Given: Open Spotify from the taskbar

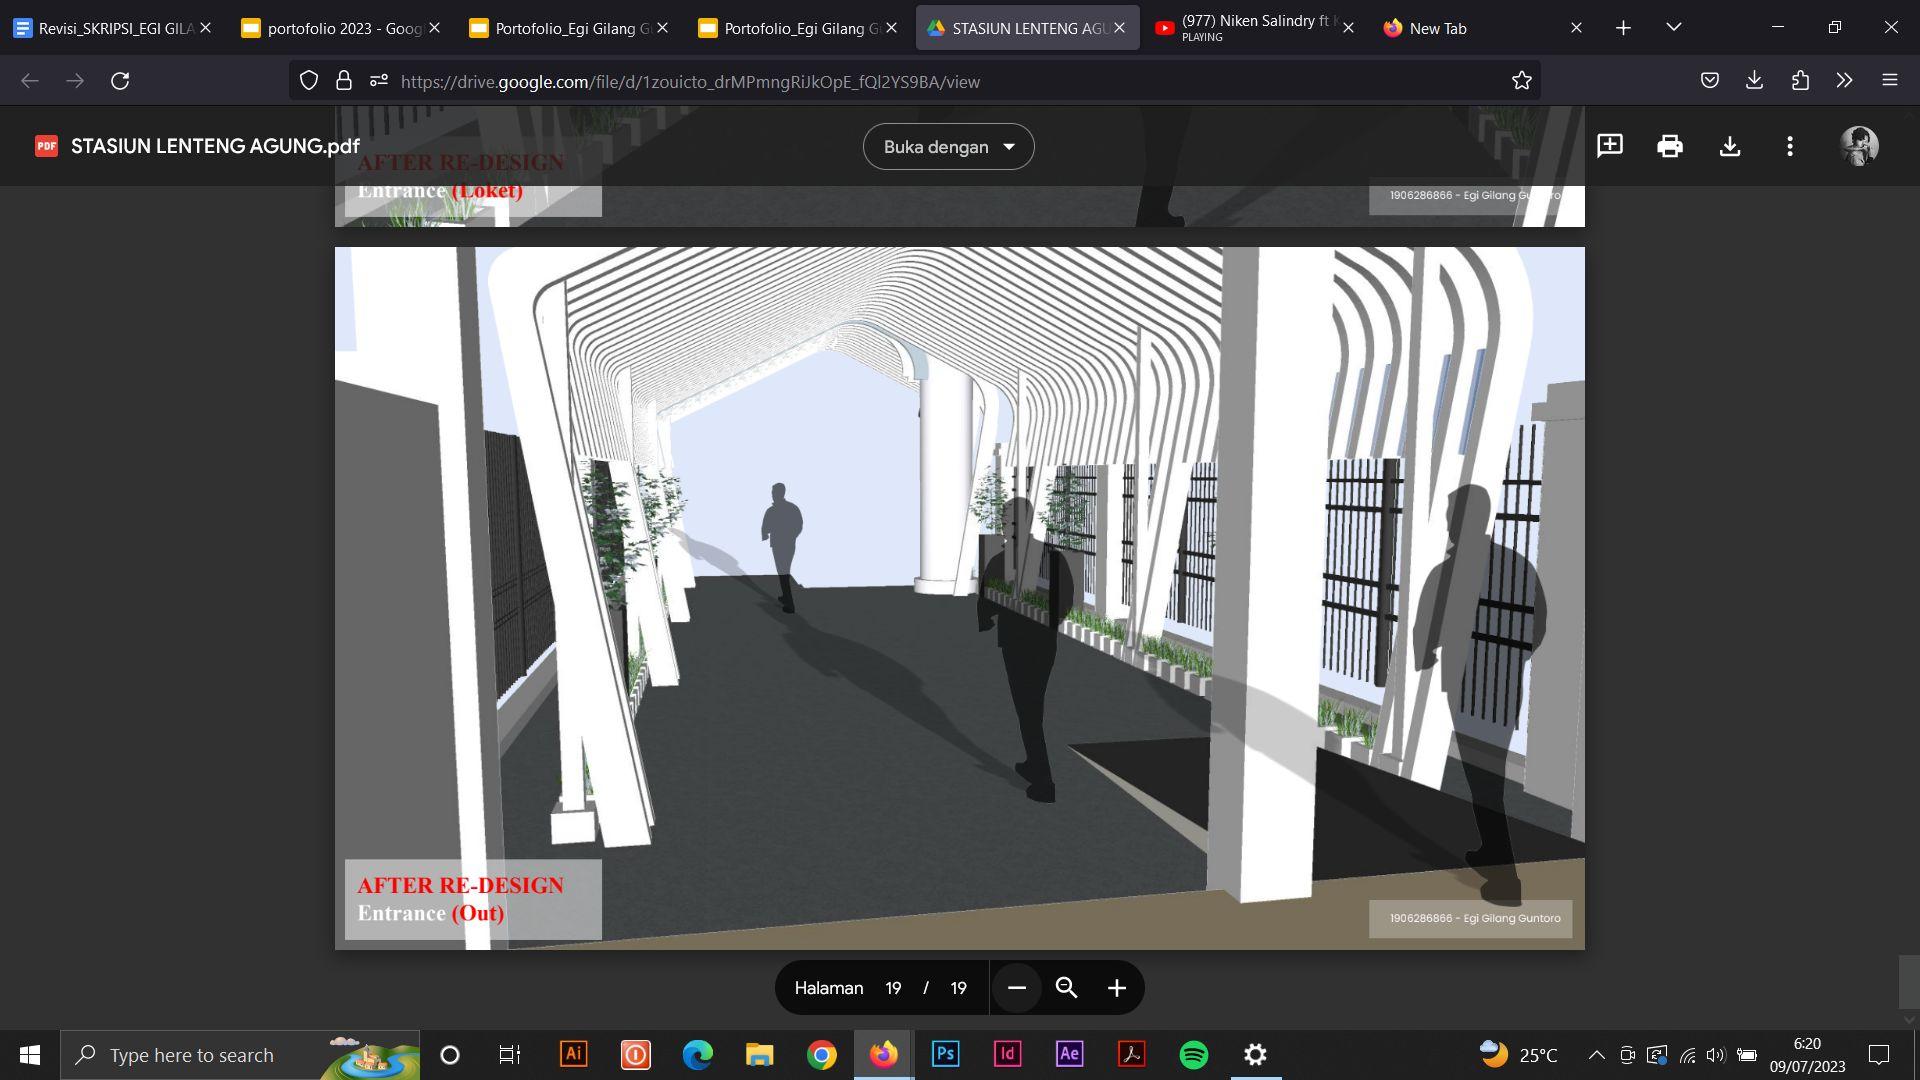Looking at the screenshot, I should [x=1194, y=1055].
